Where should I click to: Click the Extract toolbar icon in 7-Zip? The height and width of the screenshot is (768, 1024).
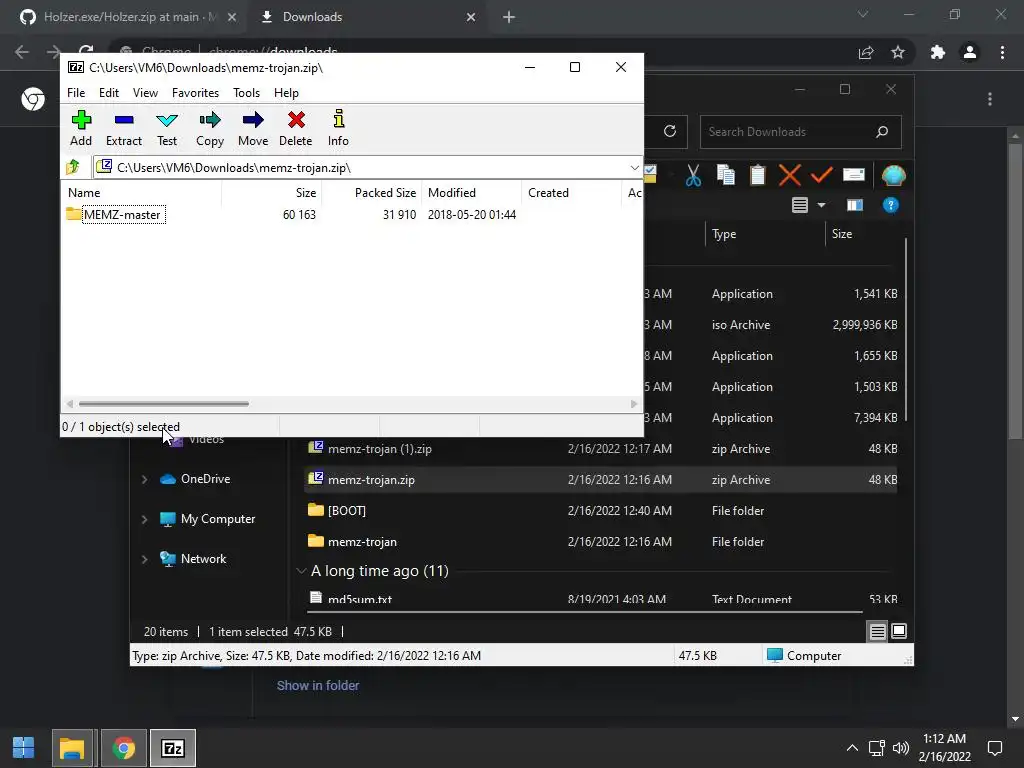click(123, 129)
